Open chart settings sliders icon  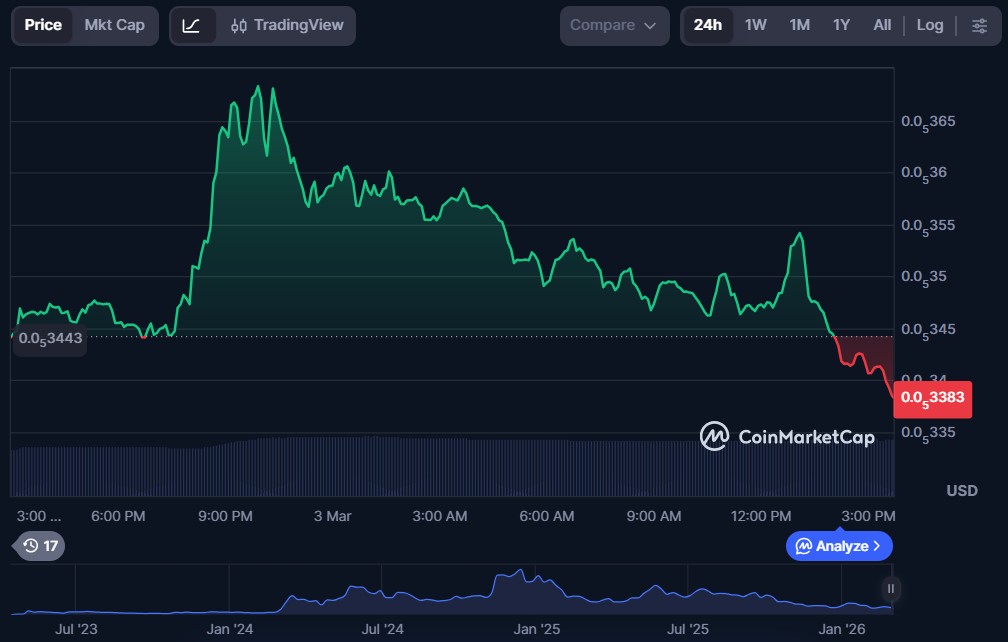coord(979,25)
